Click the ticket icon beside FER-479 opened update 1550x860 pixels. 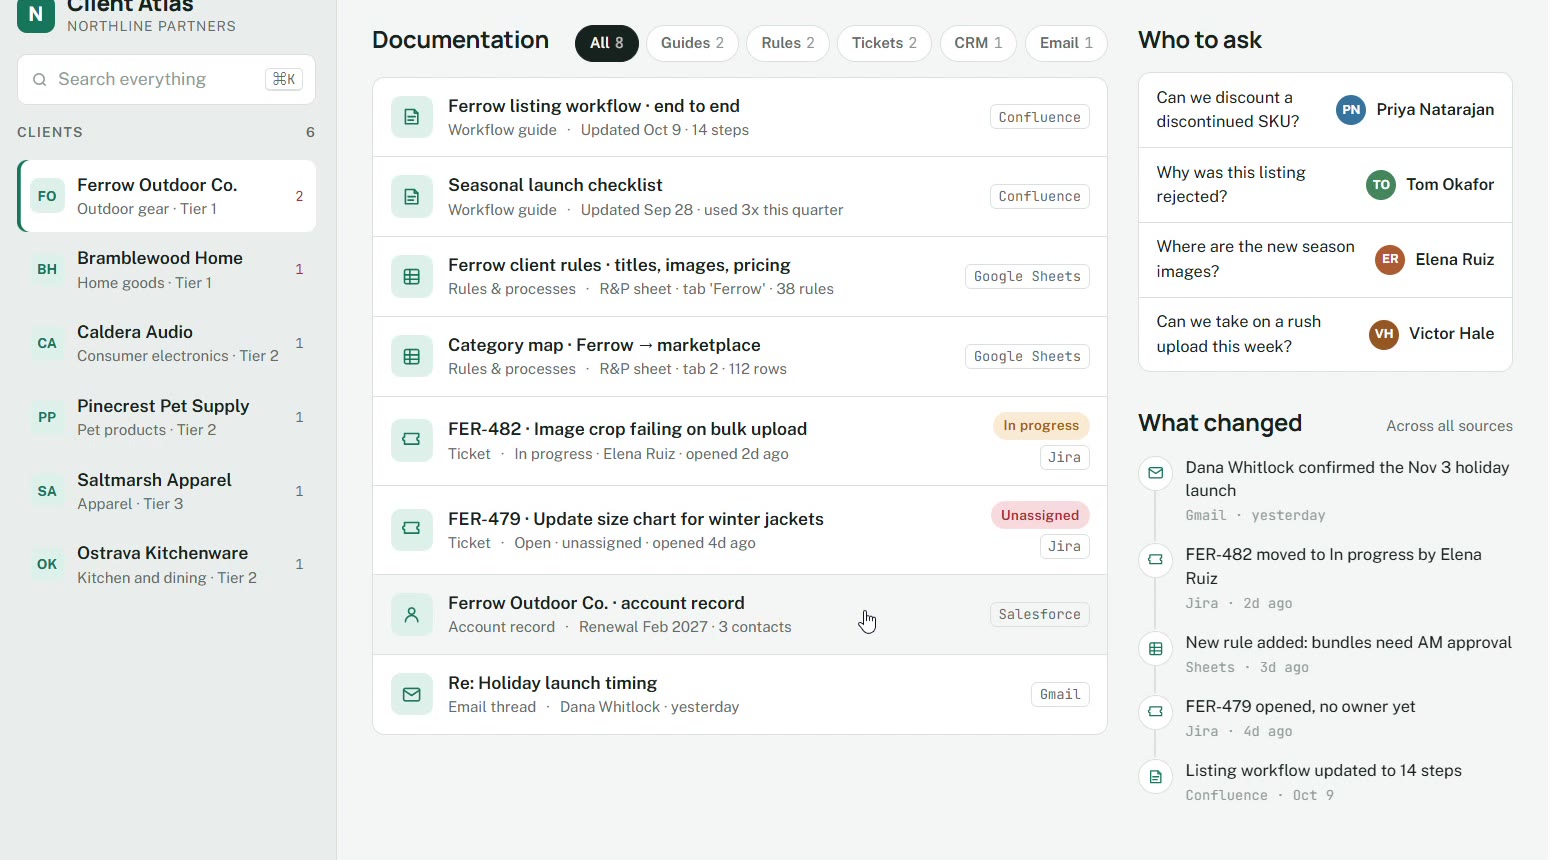(1156, 712)
